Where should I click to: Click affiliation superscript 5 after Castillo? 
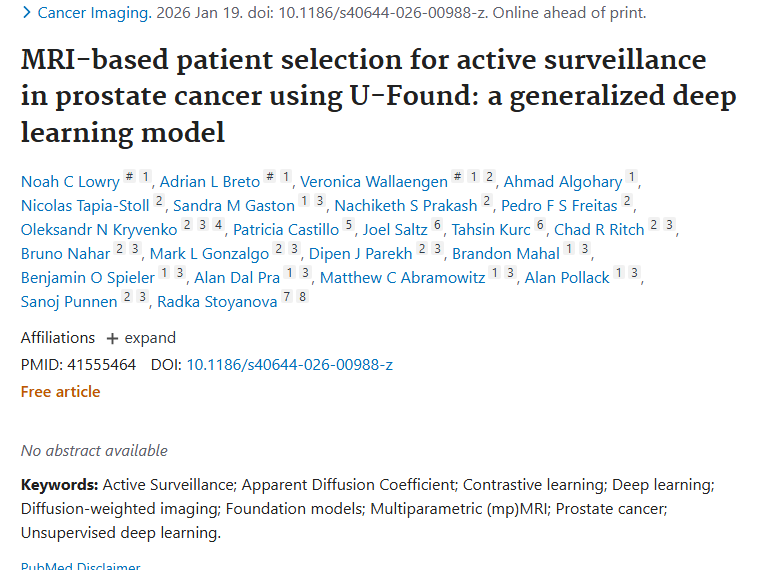[349, 227]
